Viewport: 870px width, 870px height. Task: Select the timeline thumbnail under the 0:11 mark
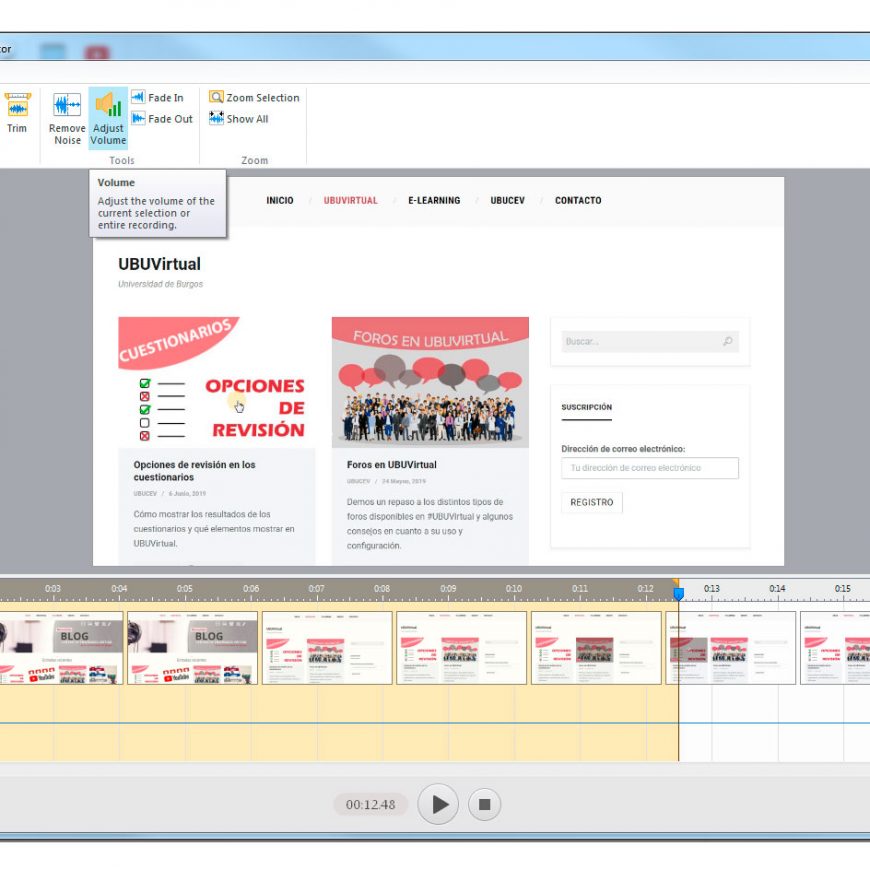point(596,648)
